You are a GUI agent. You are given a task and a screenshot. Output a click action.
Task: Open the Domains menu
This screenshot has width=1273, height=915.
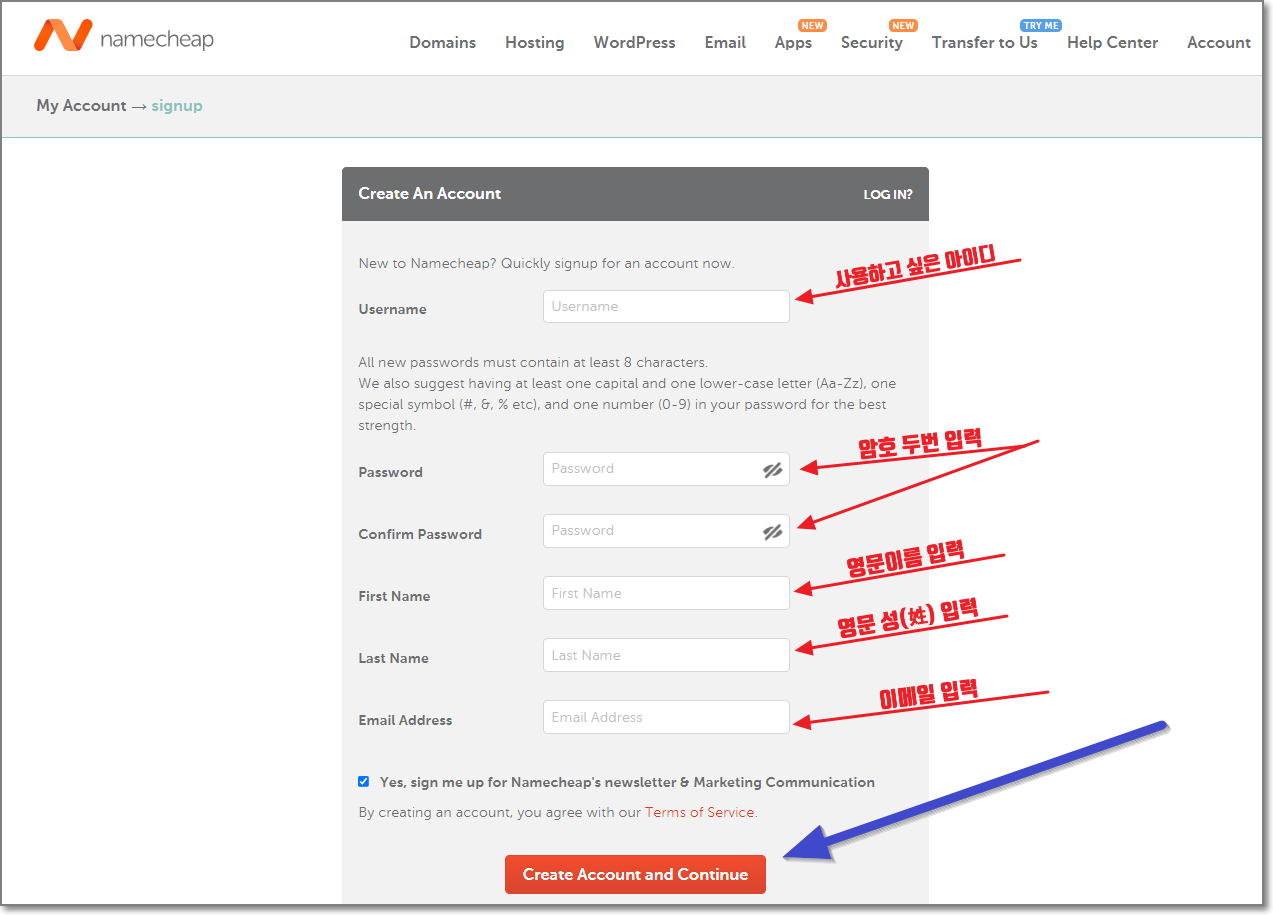pos(442,42)
